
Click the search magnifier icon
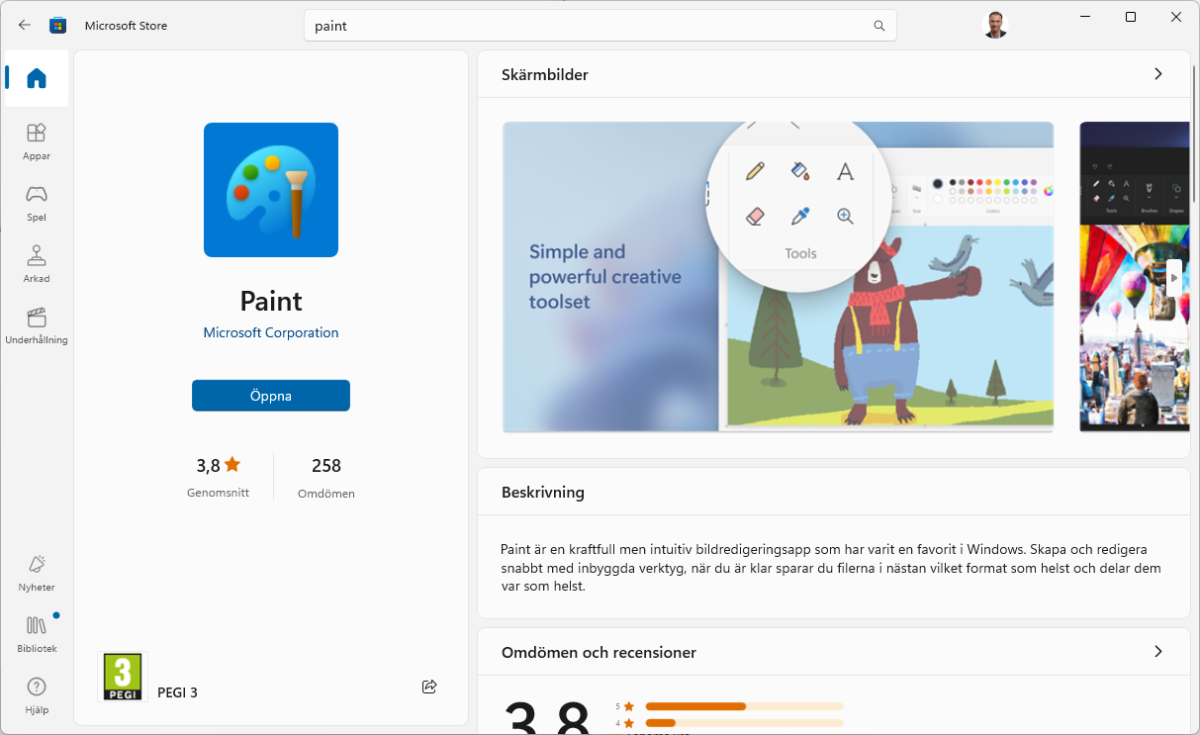click(879, 26)
